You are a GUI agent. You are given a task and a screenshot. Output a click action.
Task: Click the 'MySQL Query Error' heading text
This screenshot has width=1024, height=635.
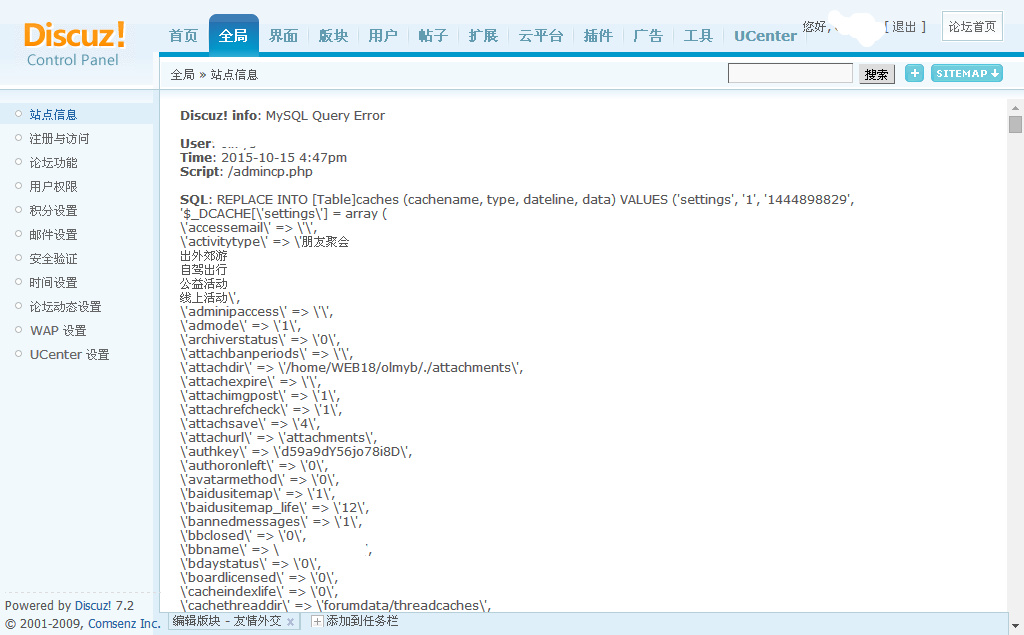pyautogui.click(x=325, y=116)
